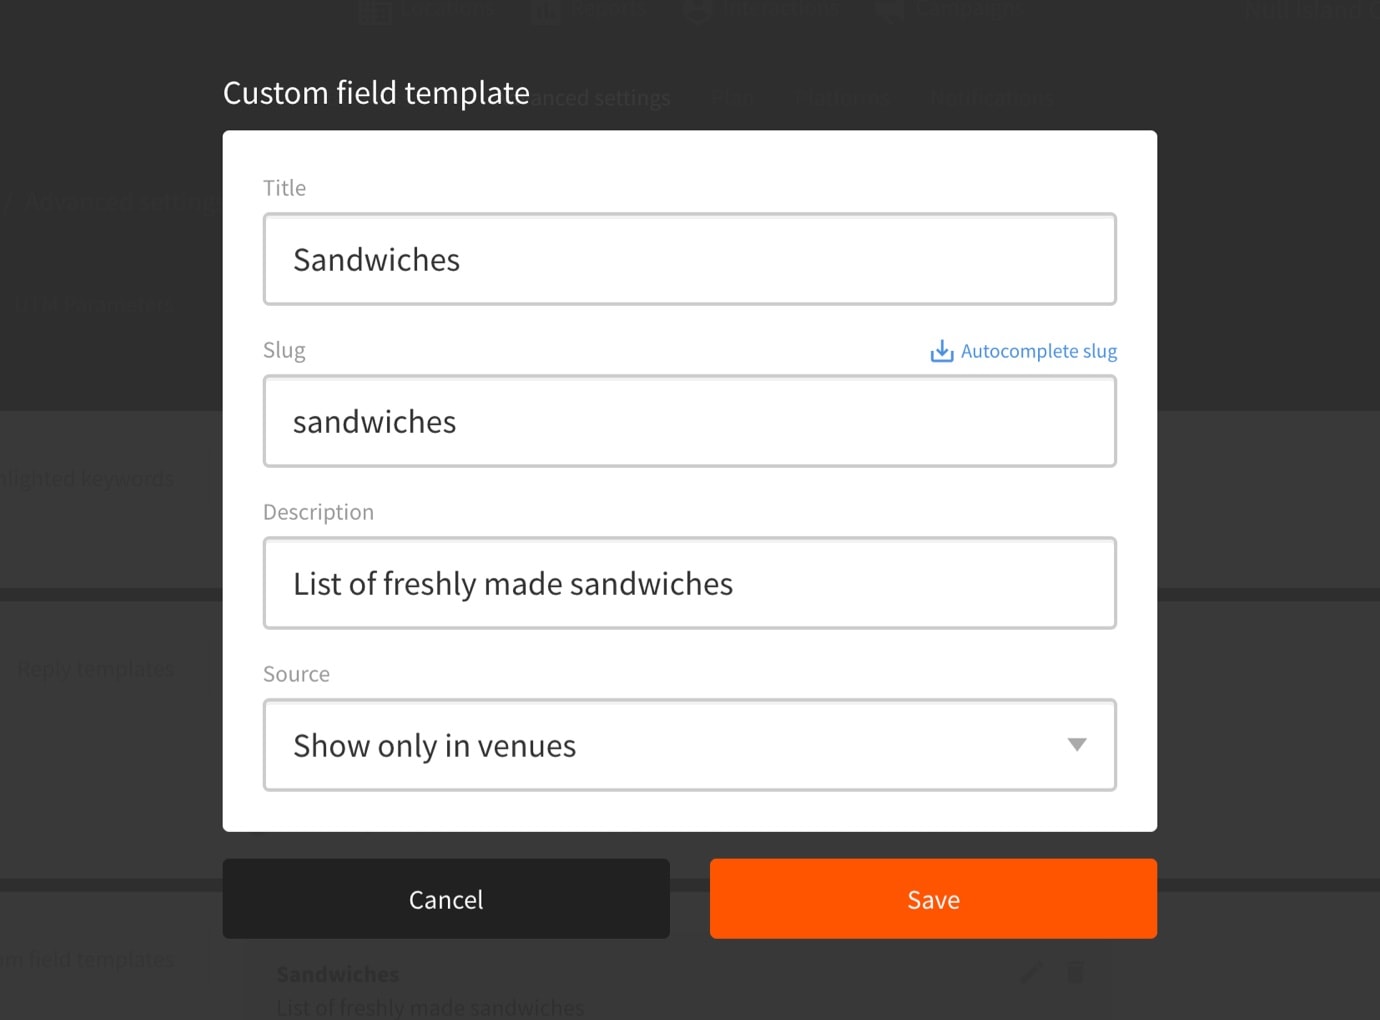Screen dimensions: 1380x1020
Task: Switch to the Notifications tab
Action: point(992,98)
